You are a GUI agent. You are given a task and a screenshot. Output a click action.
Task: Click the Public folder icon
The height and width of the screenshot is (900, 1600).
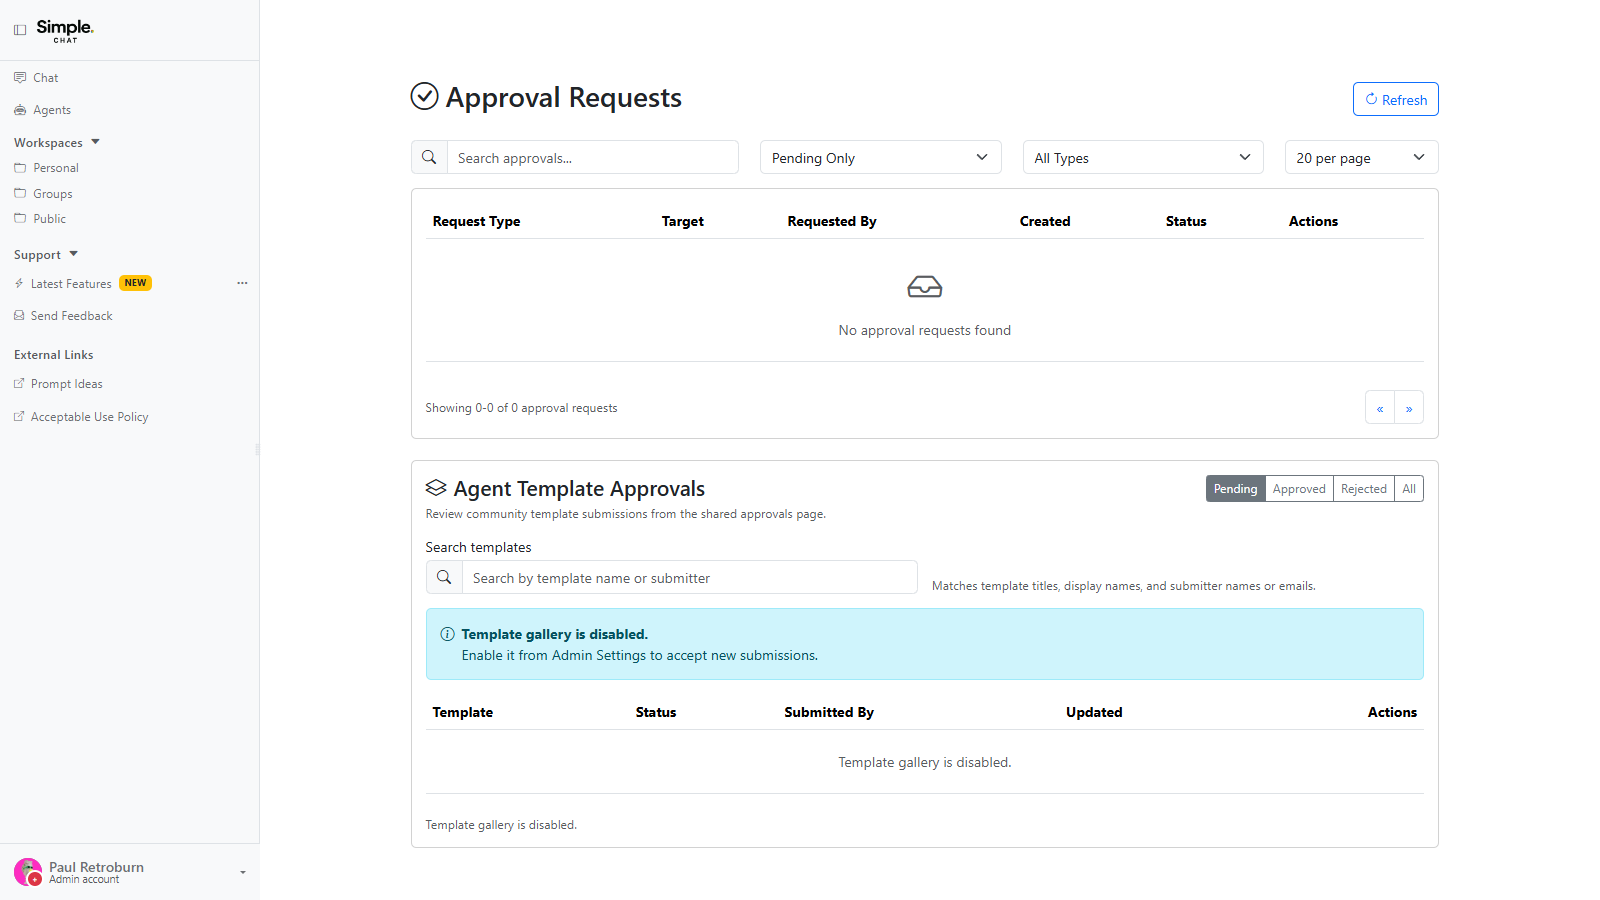point(20,218)
